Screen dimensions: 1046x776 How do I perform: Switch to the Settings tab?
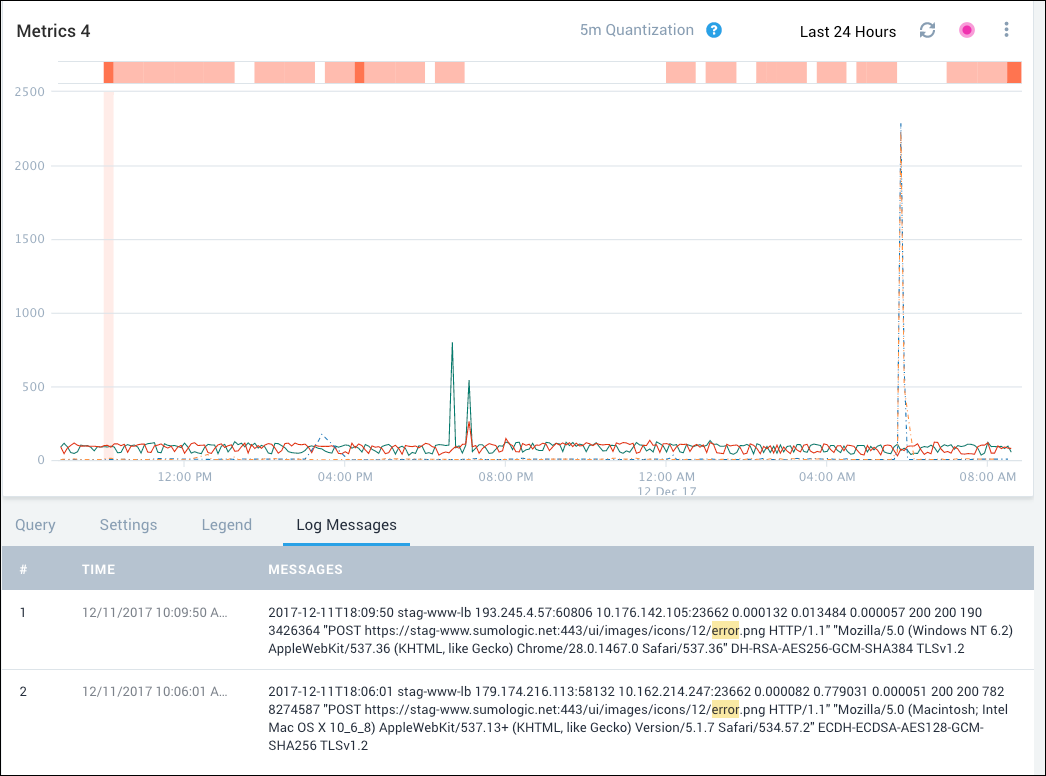[128, 525]
